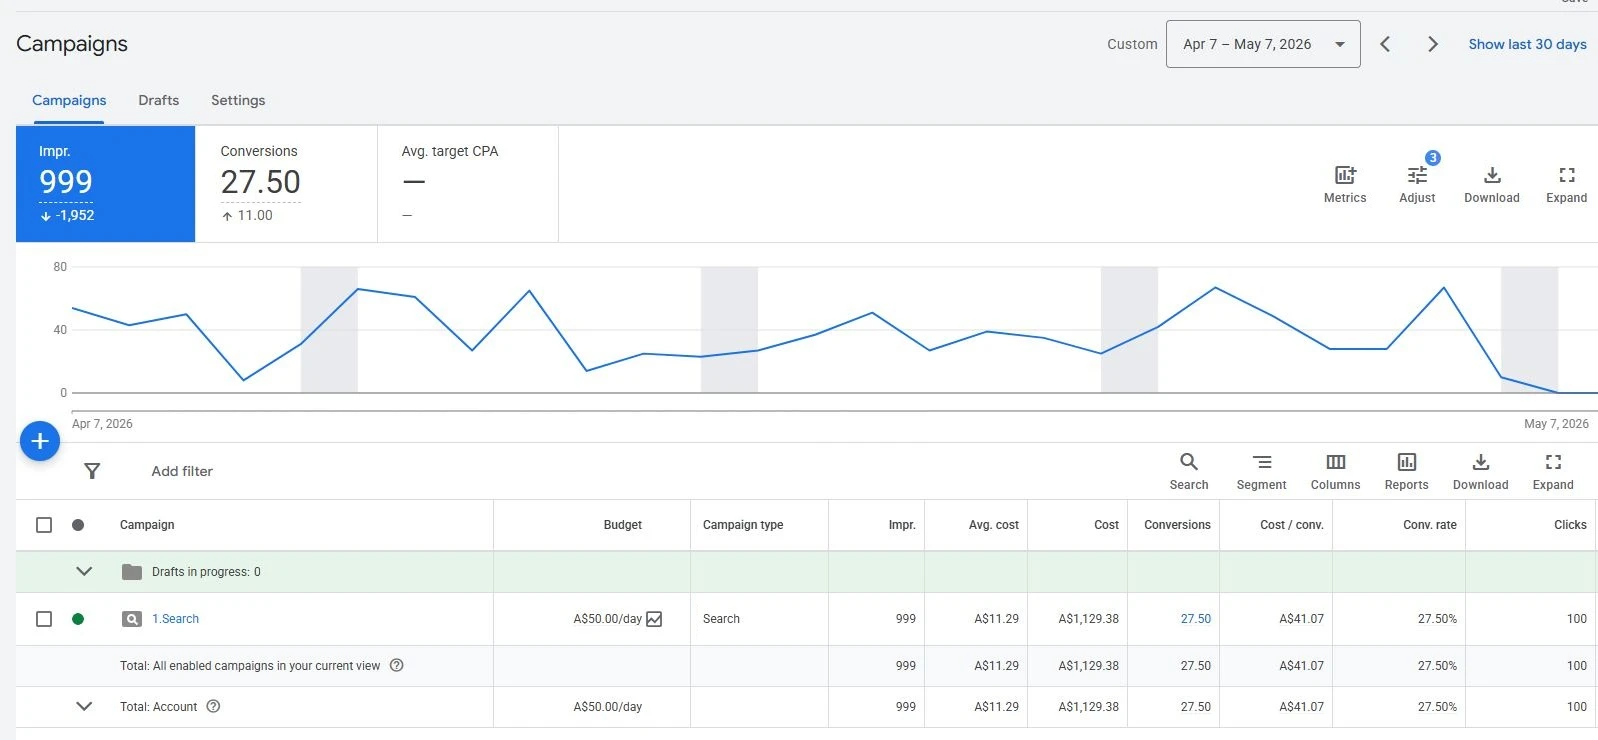Sort by Impr. column header

click(x=902, y=525)
